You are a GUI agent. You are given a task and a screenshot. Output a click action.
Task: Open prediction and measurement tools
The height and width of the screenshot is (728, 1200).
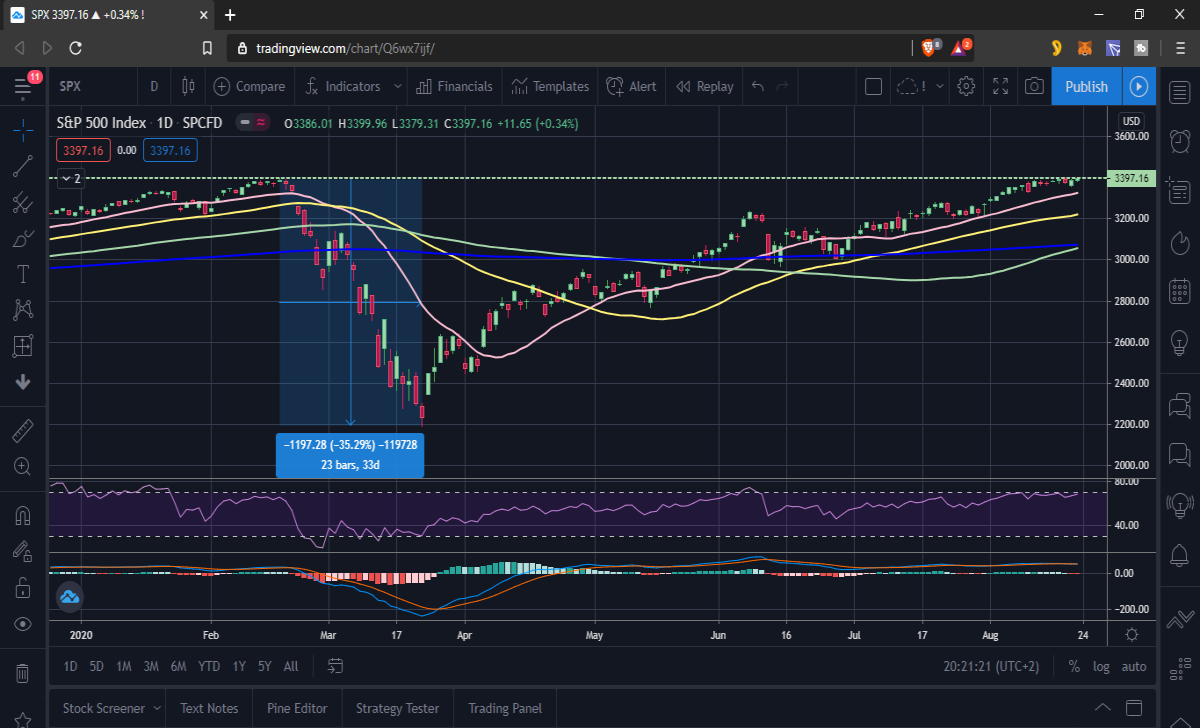23,346
